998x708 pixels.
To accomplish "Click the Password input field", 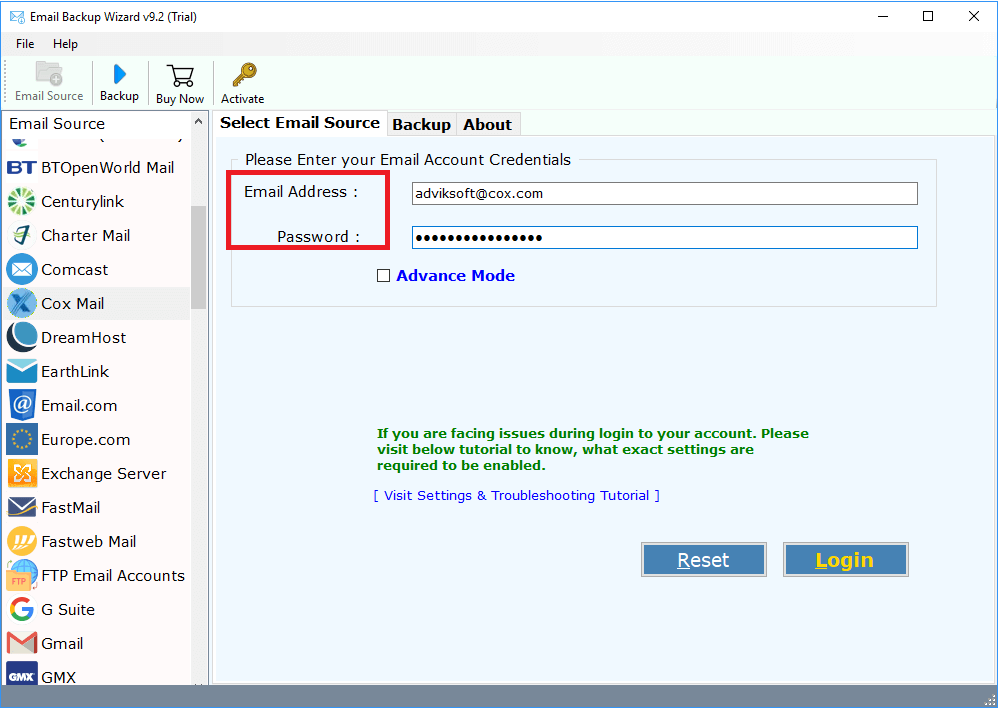I will click(x=664, y=237).
